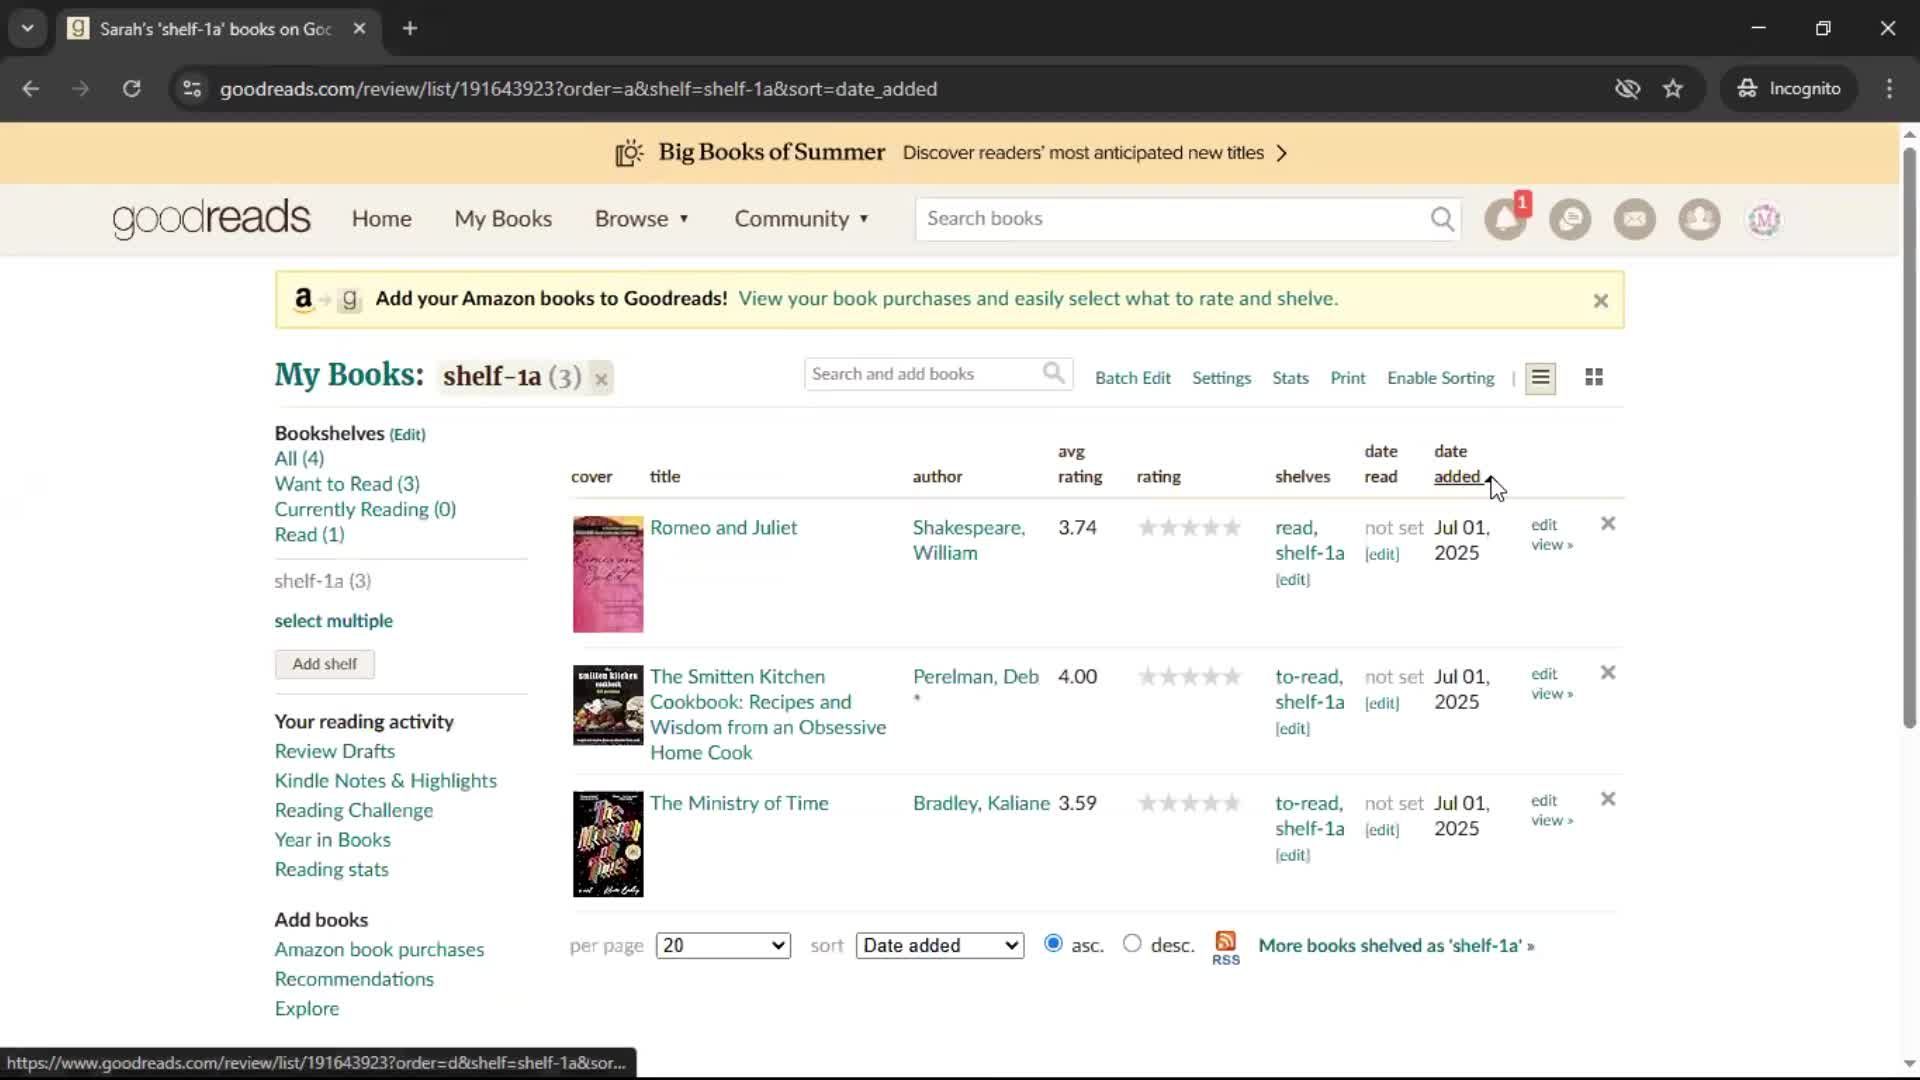The height and width of the screenshot is (1080, 1920).
Task: Switch to cover grid view icon
Action: pos(1594,377)
